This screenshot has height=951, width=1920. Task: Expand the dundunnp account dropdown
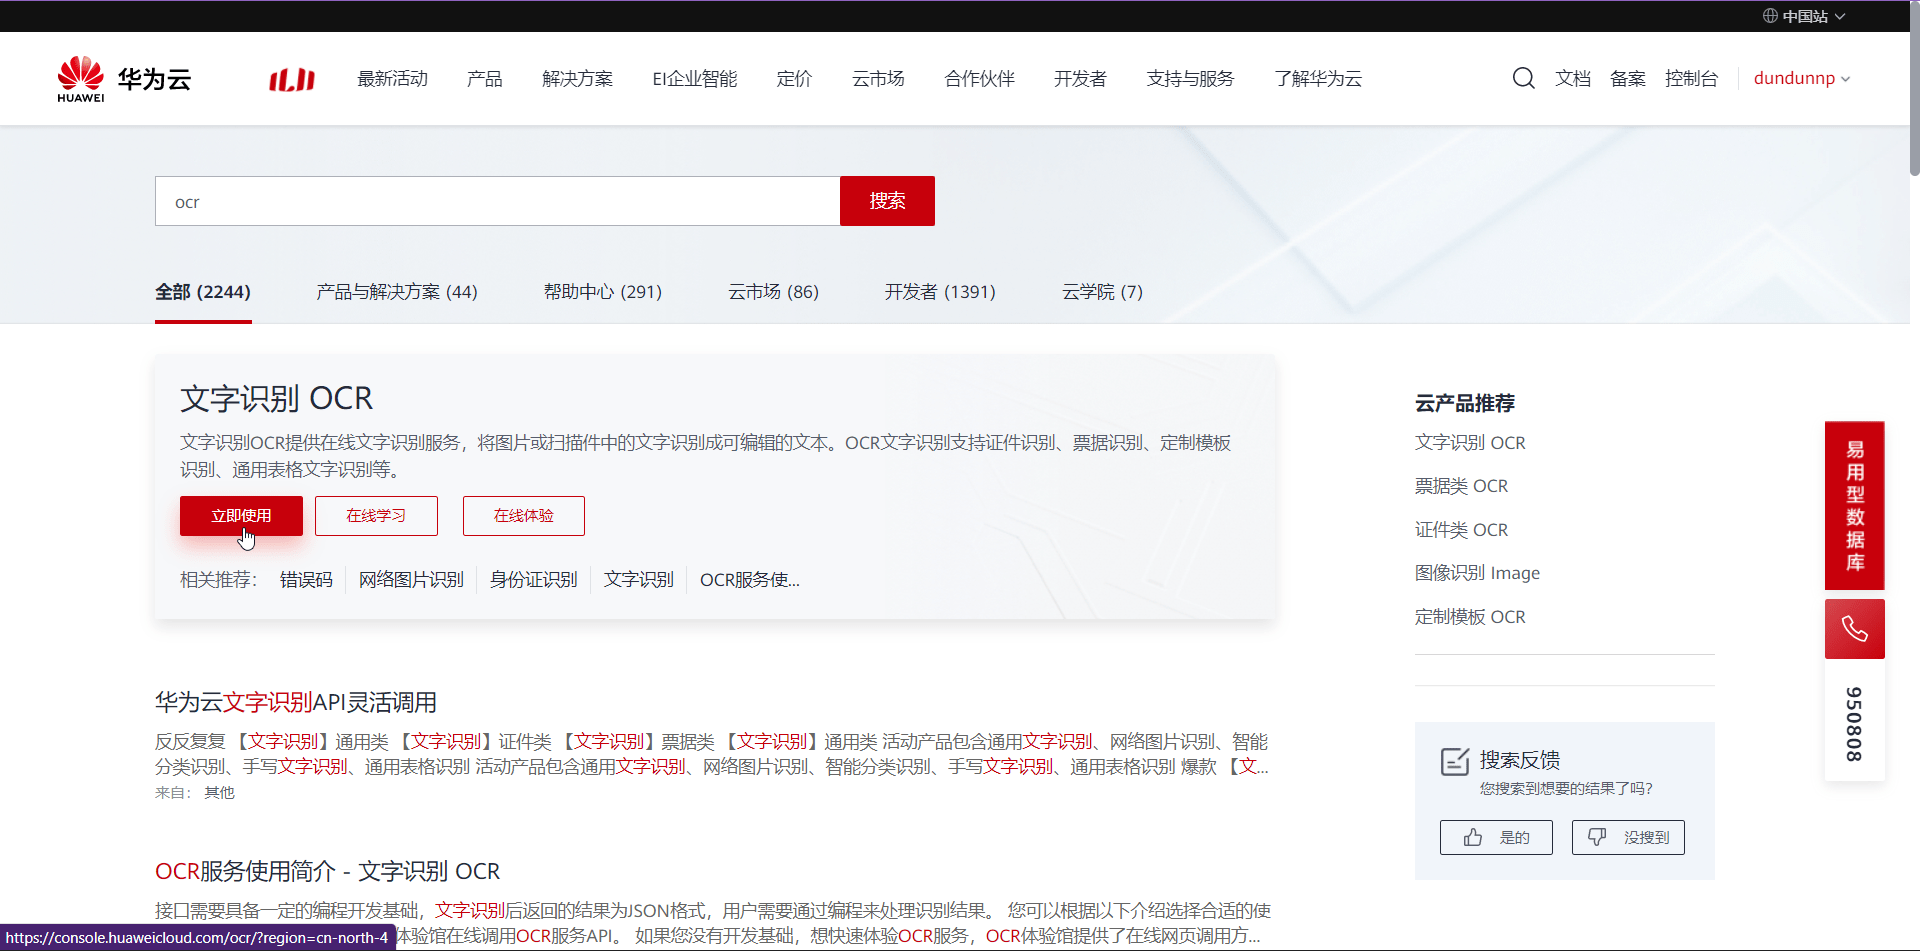click(x=1802, y=78)
